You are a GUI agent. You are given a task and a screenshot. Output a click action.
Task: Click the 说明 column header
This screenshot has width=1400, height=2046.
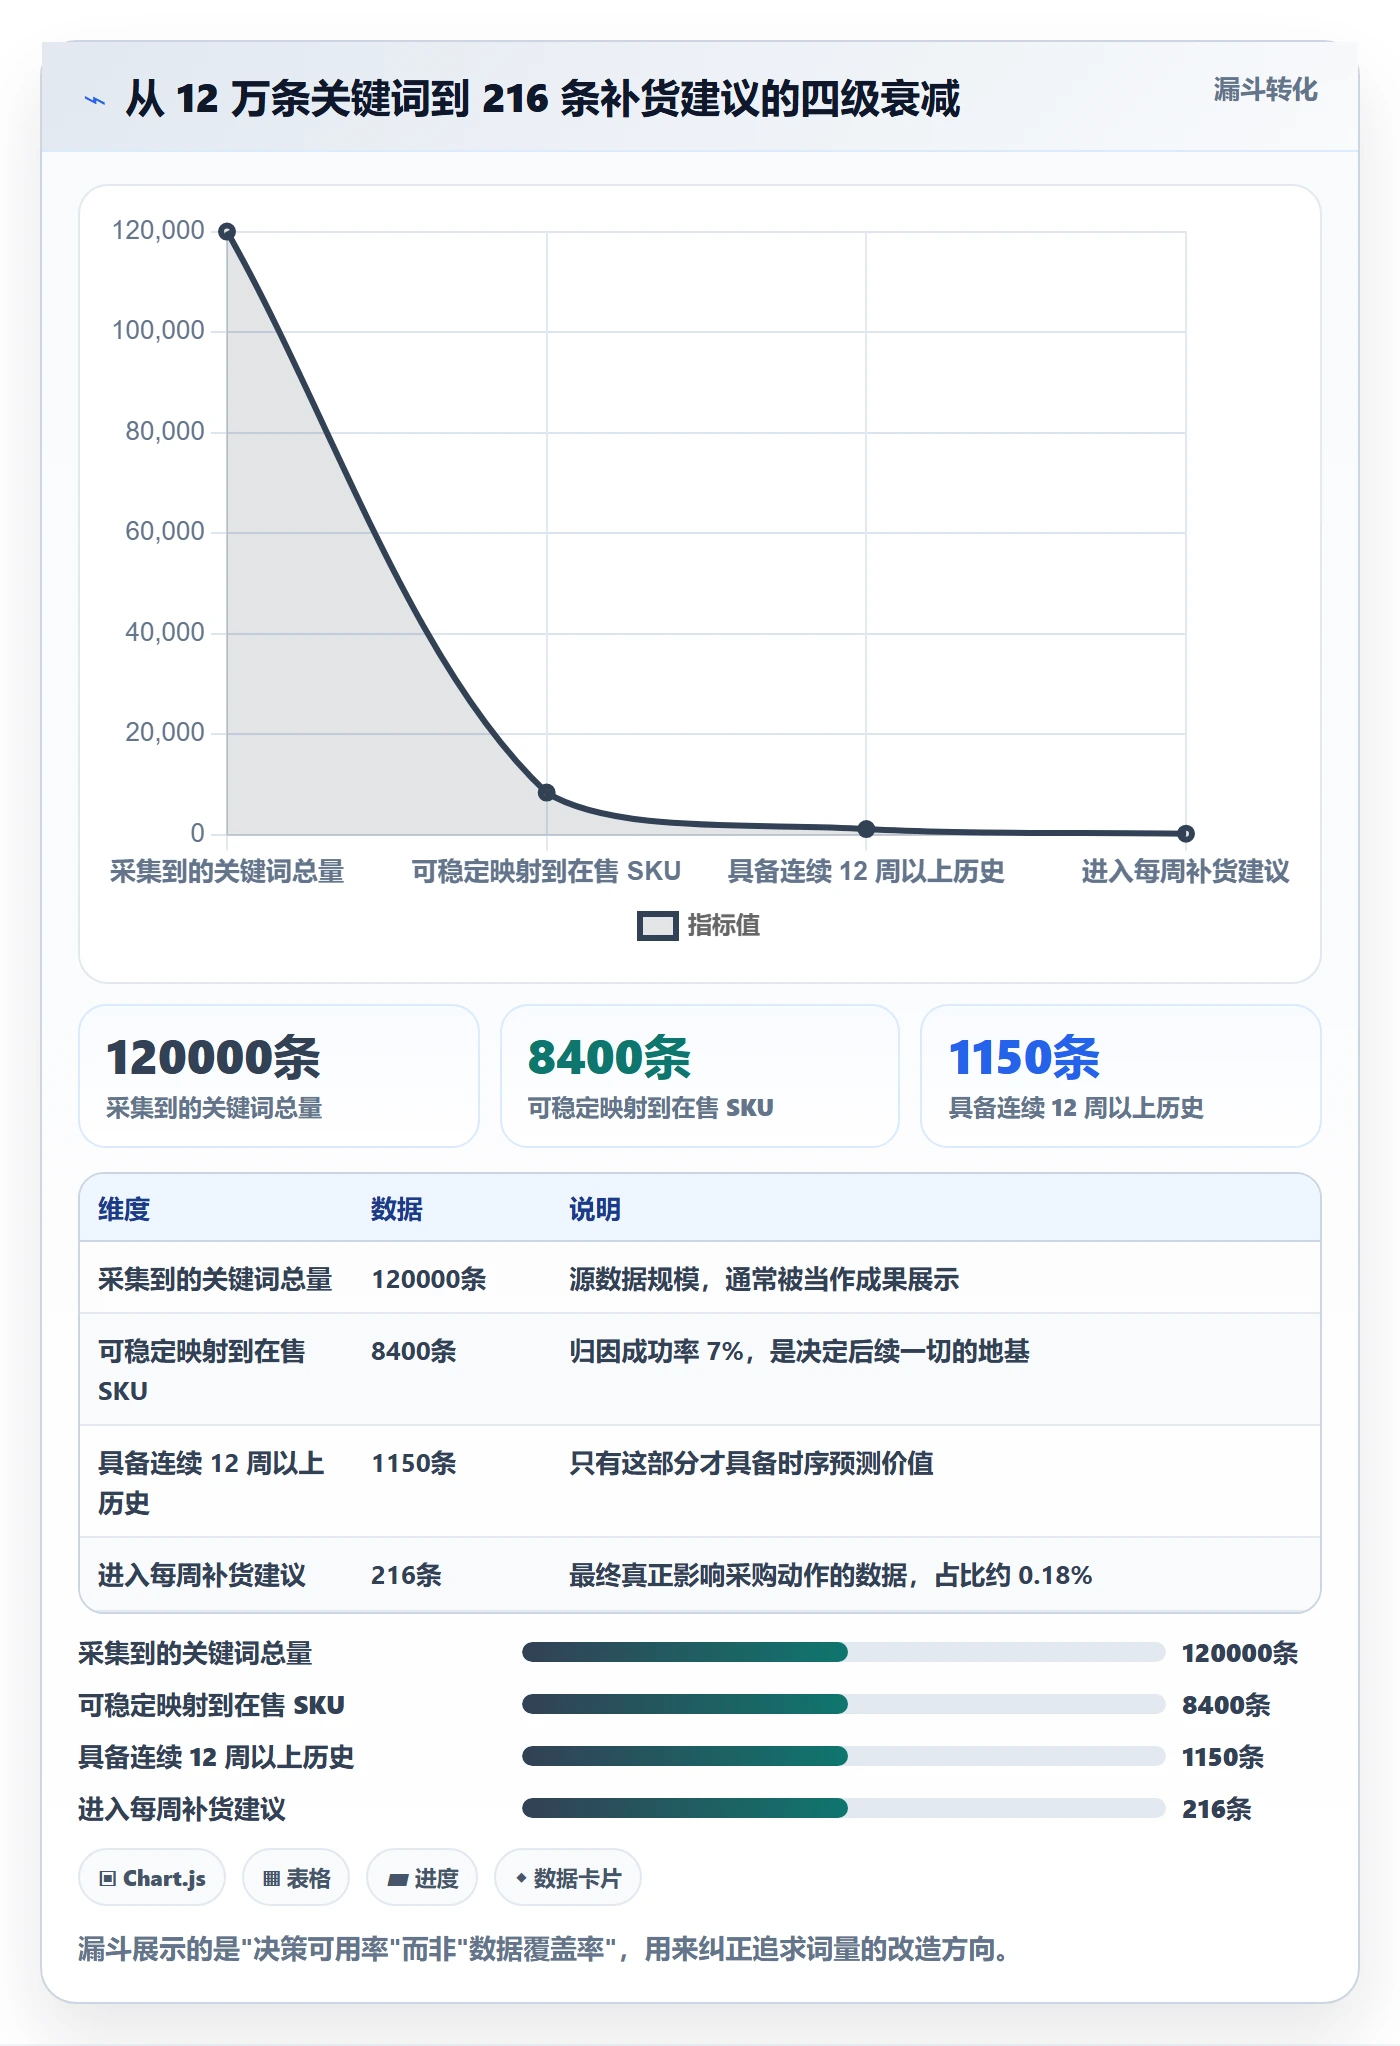click(595, 1209)
